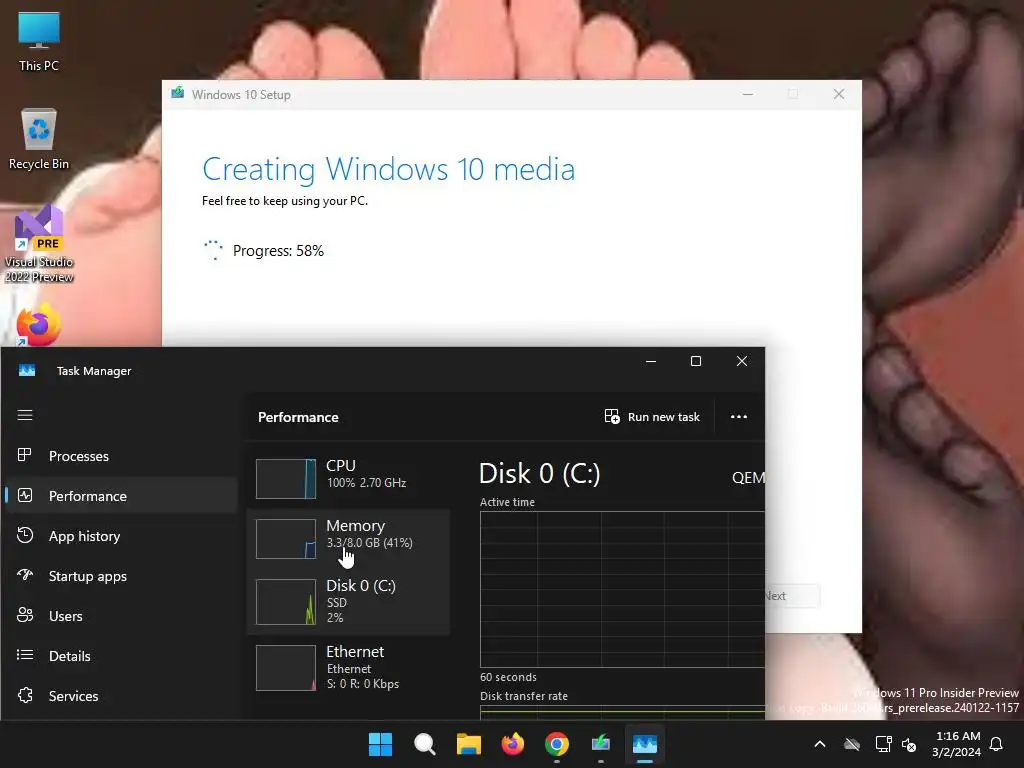Click the Details list icon
This screenshot has width=1024, height=768.
[x=25, y=655]
